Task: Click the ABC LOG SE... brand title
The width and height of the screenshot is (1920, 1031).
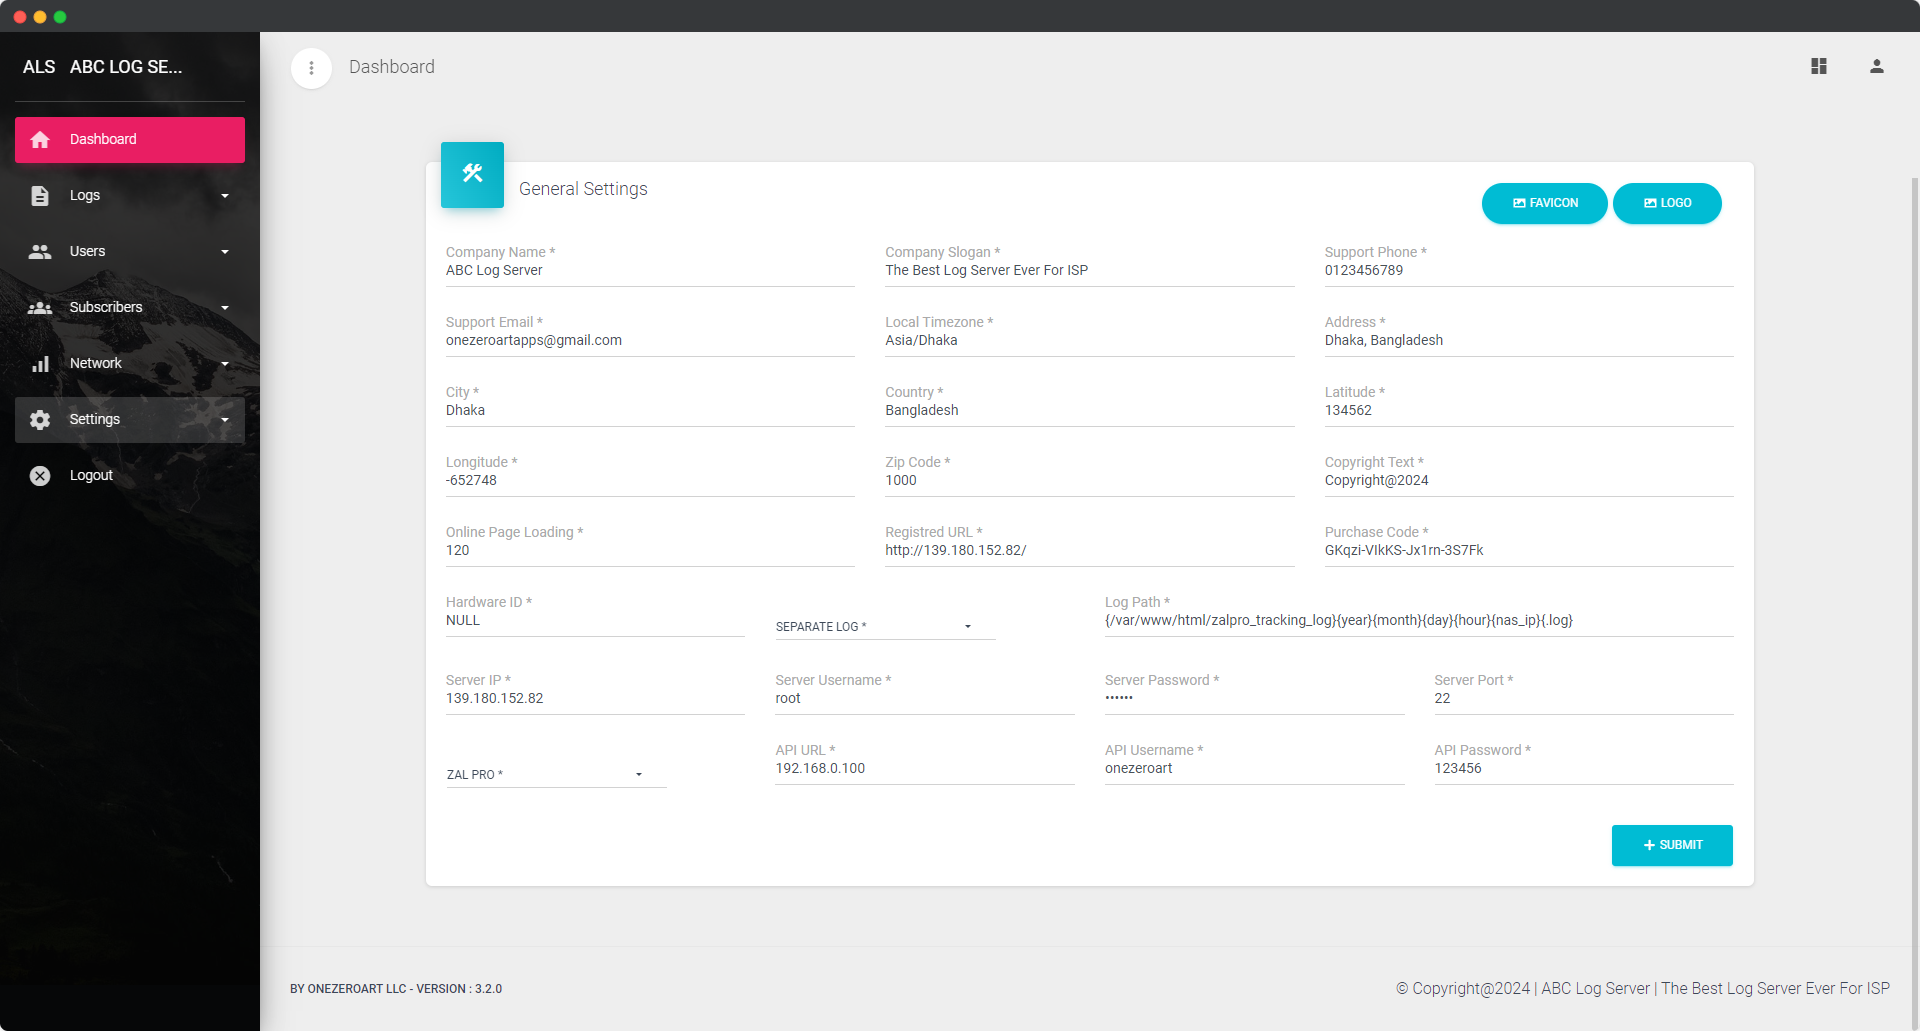Action: 126,67
